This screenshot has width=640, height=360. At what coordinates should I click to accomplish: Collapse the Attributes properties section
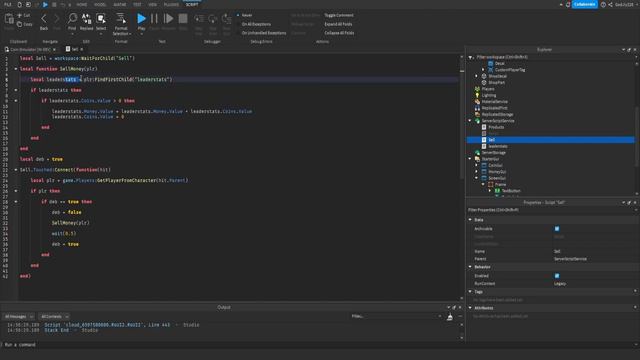(x=470, y=308)
